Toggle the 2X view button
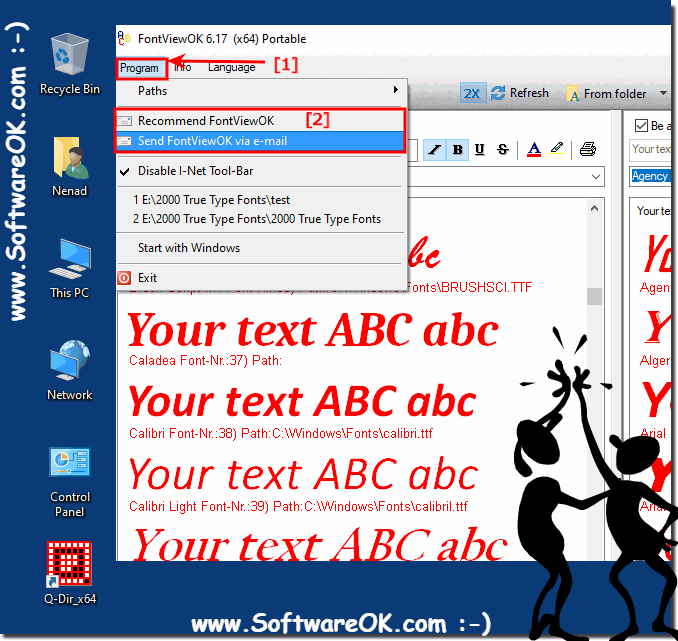 tap(472, 93)
